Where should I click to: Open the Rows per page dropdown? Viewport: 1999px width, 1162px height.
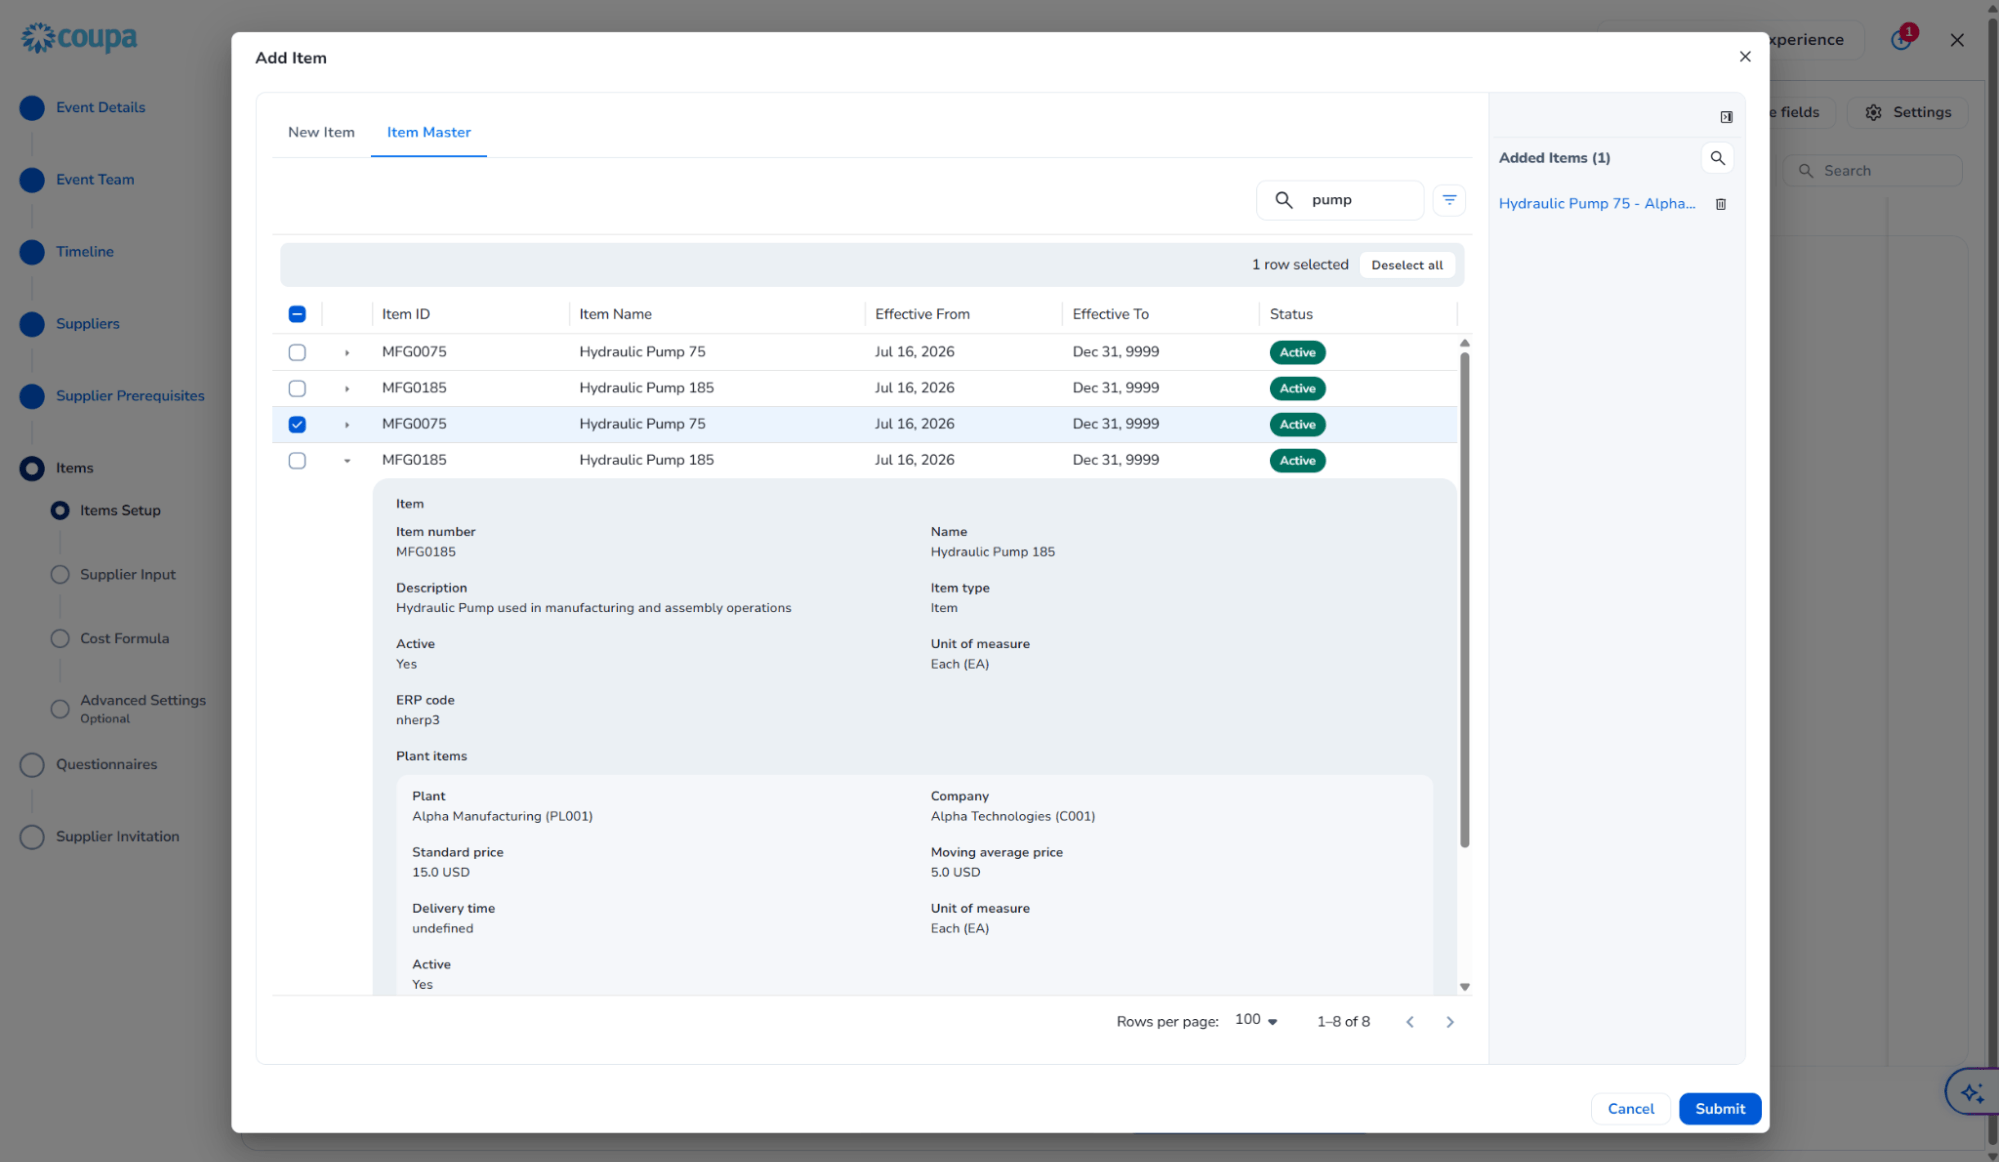(1256, 1020)
